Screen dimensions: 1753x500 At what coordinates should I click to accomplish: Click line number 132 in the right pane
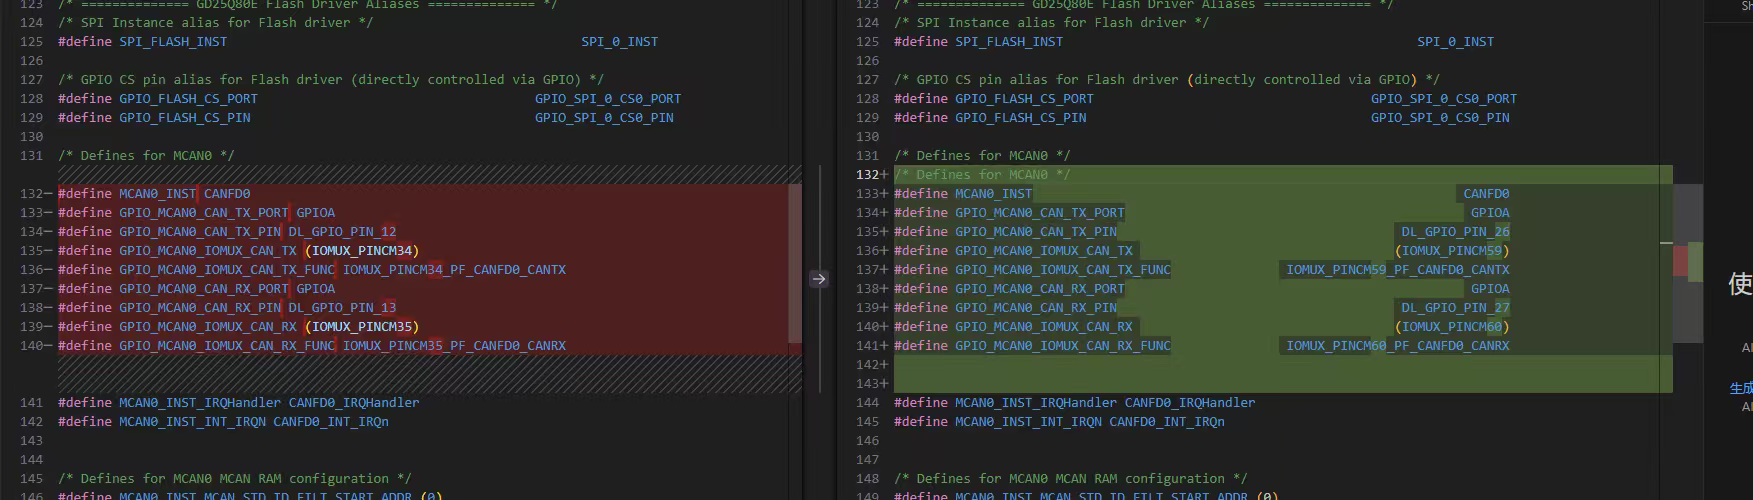coord(866,174)
